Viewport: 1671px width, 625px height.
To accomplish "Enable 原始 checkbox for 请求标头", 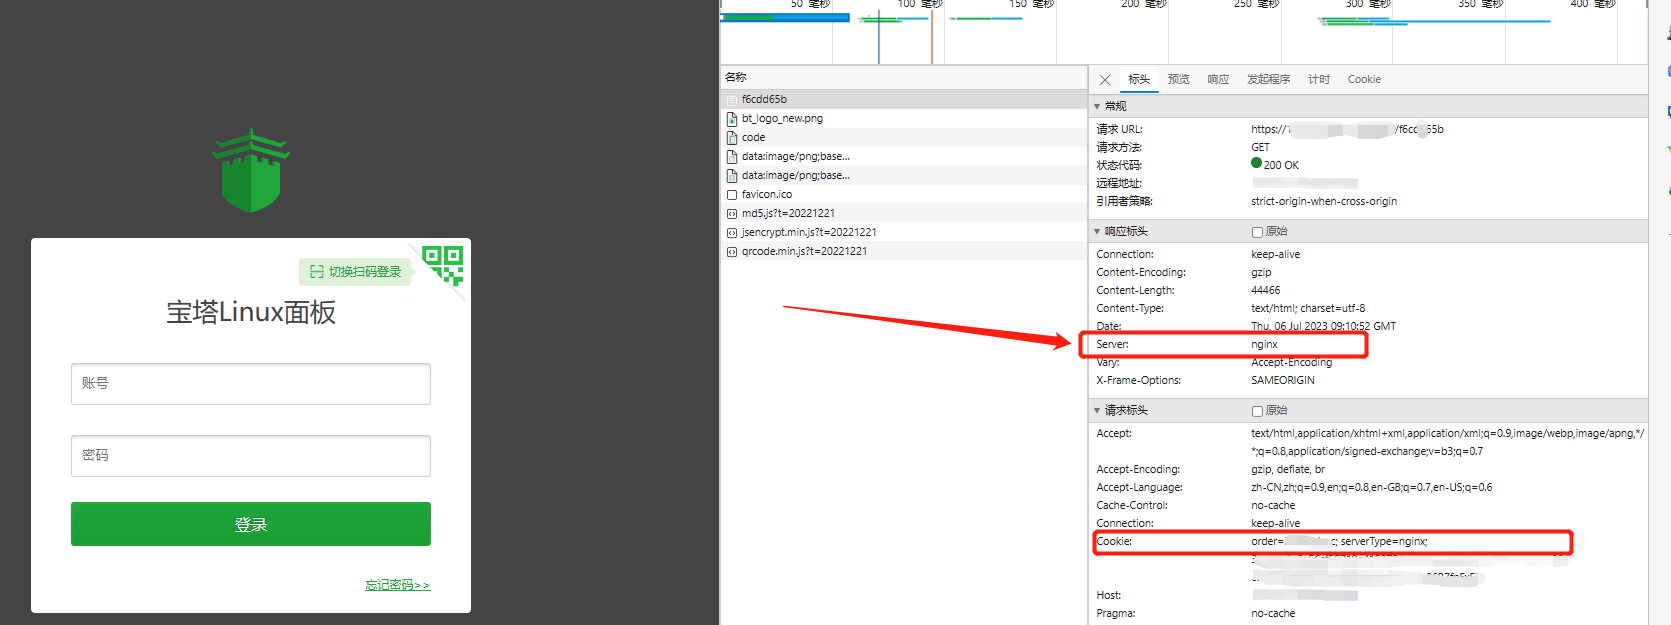I will (x=1257, y=411).
